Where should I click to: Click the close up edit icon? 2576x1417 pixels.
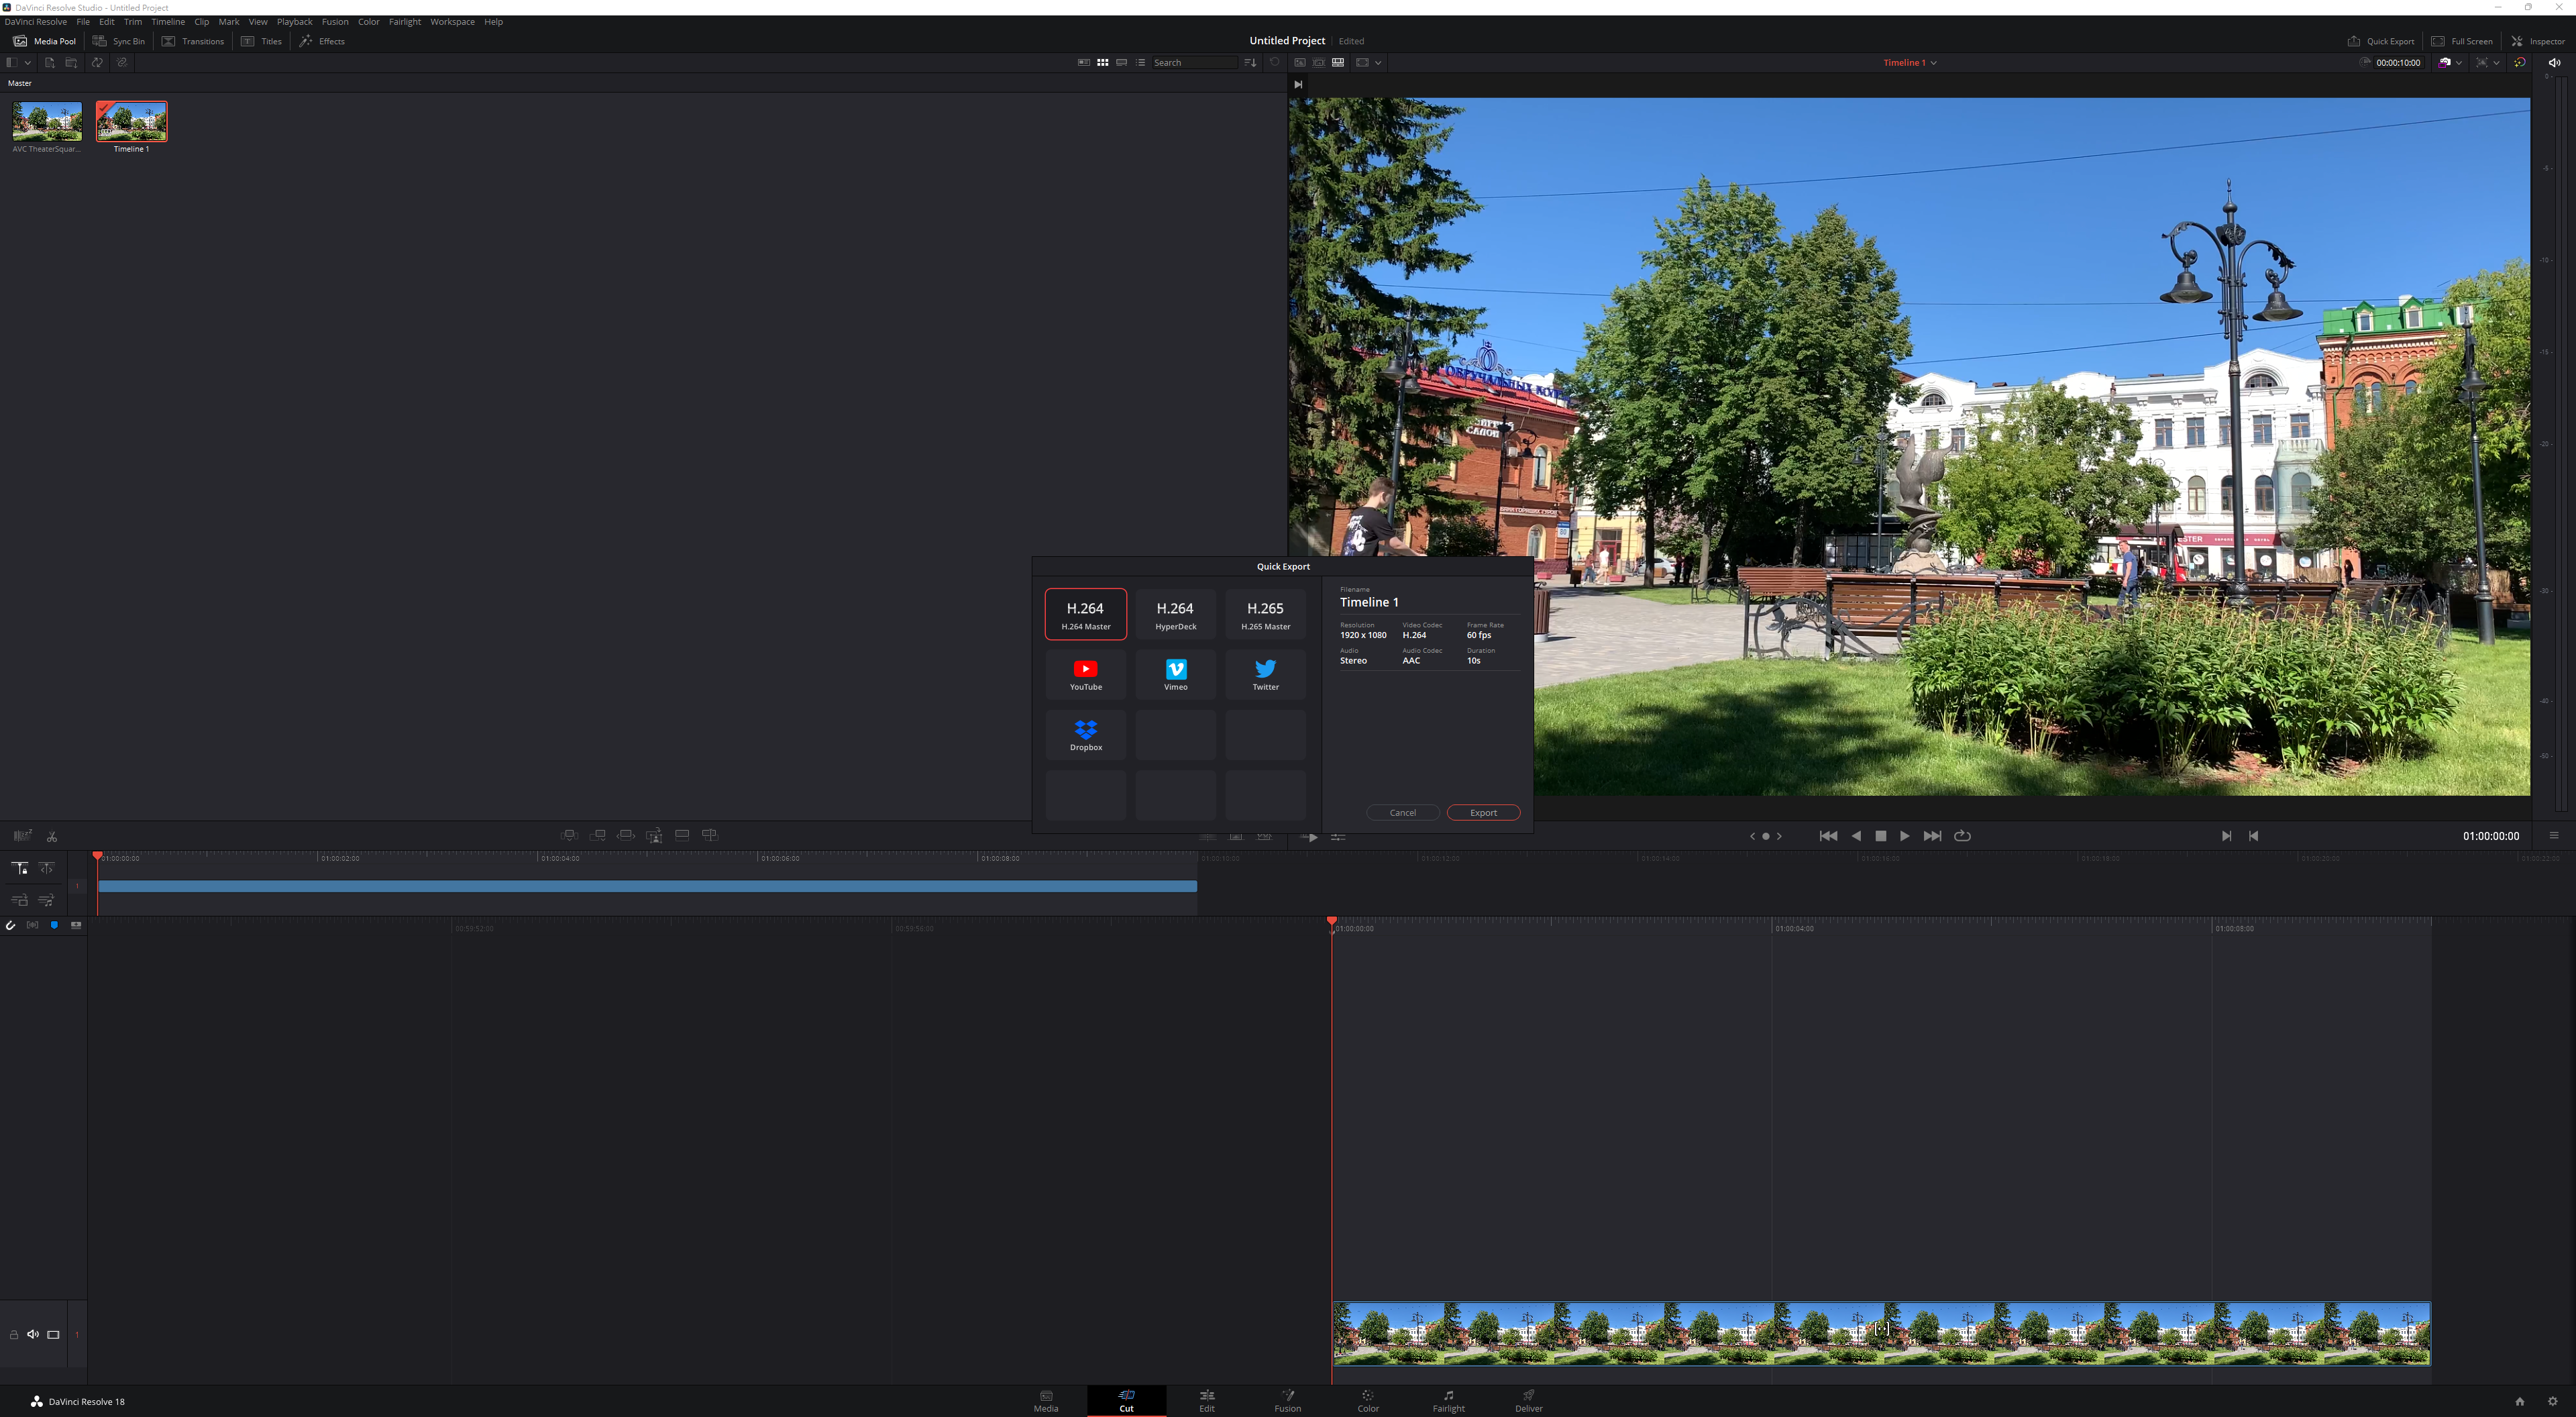(654, 835)
